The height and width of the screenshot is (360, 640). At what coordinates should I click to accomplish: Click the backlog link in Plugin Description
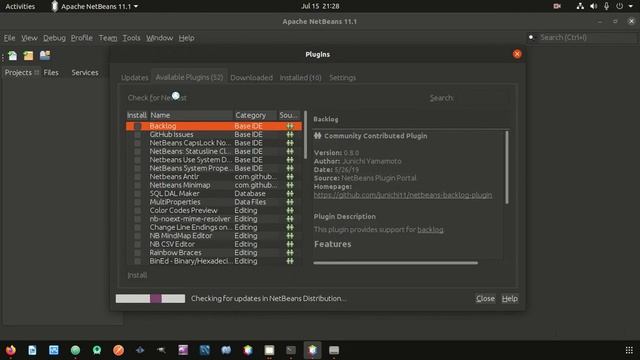[x=430, y=230]
